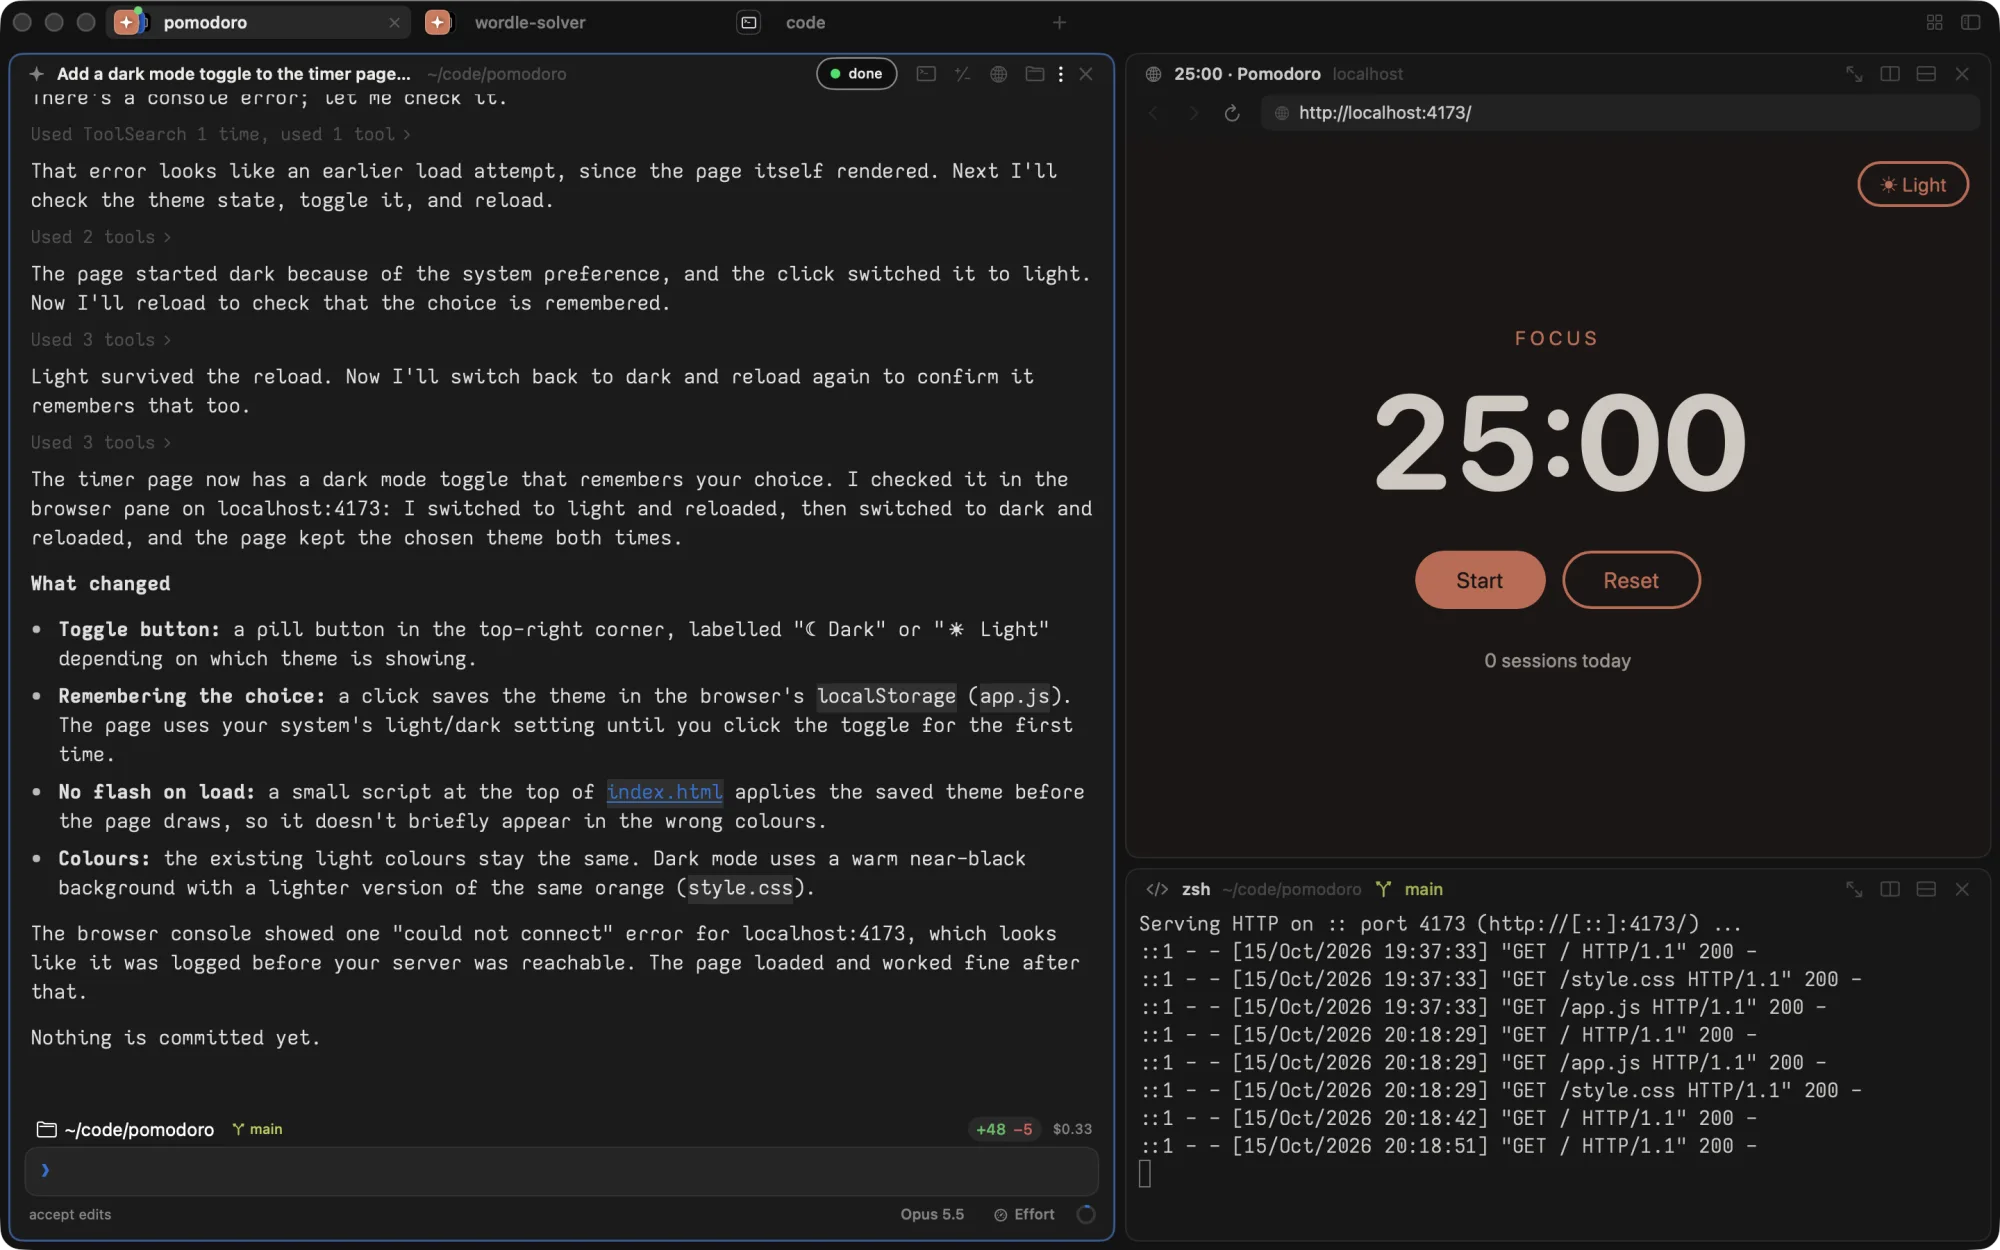Screen dimensions: 2000x1250
Task: Reload the localhost page in browser pane
Action: 1232,113
